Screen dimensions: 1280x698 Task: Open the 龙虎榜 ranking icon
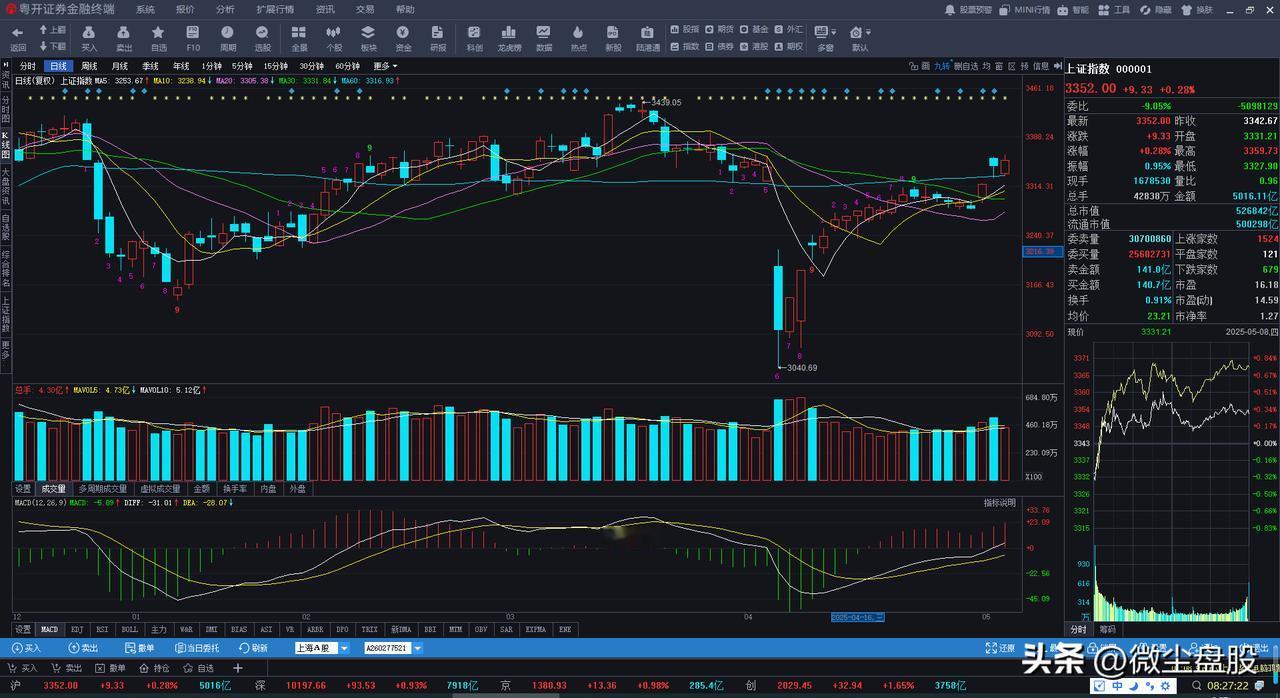[x=509, y=33]
